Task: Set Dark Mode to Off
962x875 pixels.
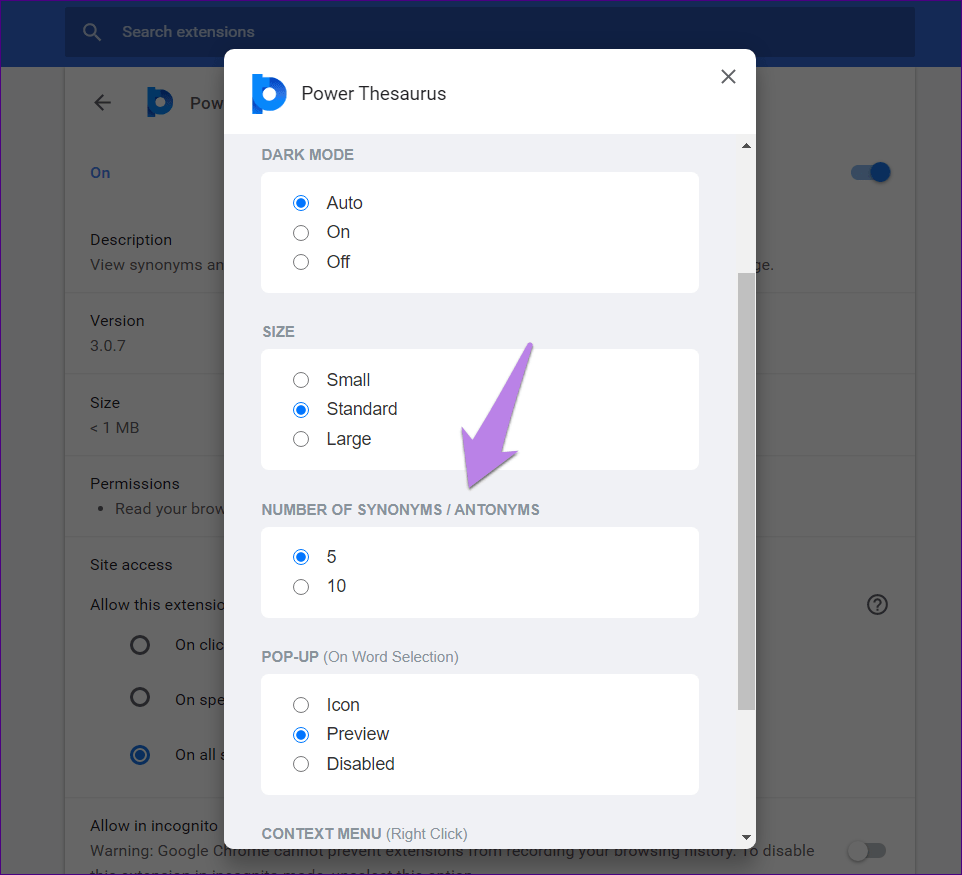Action: [x=301, y=262]
